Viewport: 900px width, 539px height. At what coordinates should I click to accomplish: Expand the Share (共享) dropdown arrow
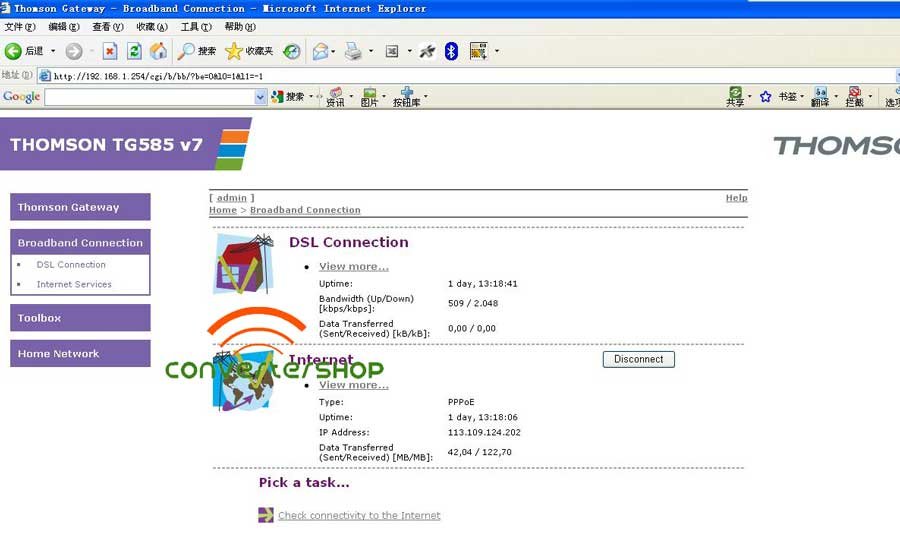coord(749,97)
